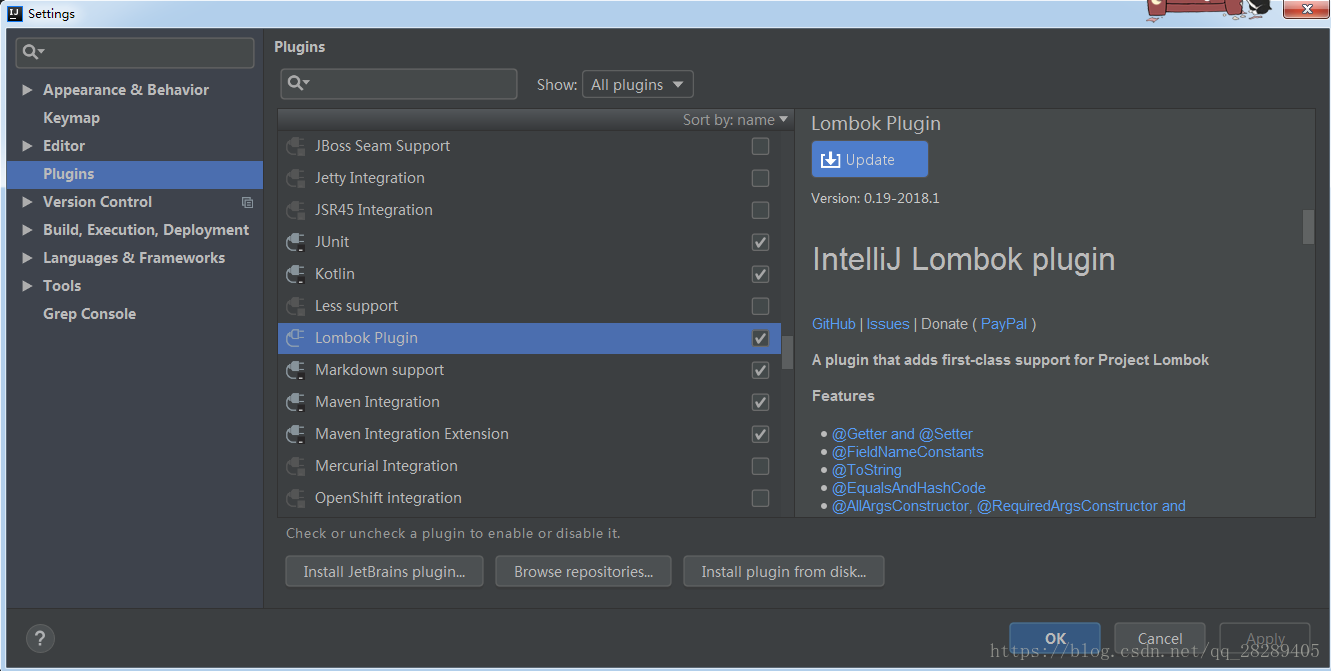Open the Issues link

[x=888, y=324]
